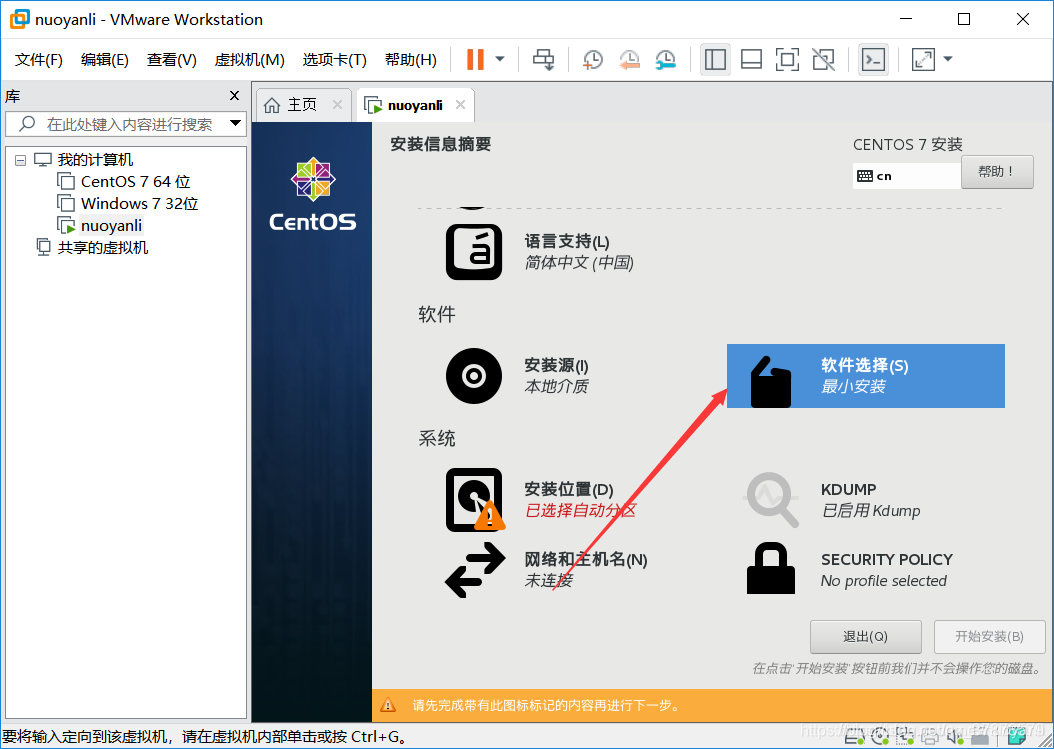This screenshot has width=1054, height=749.
Task: Select CentOS 7 64 位 virtual machine
Action: click(135, 182)
